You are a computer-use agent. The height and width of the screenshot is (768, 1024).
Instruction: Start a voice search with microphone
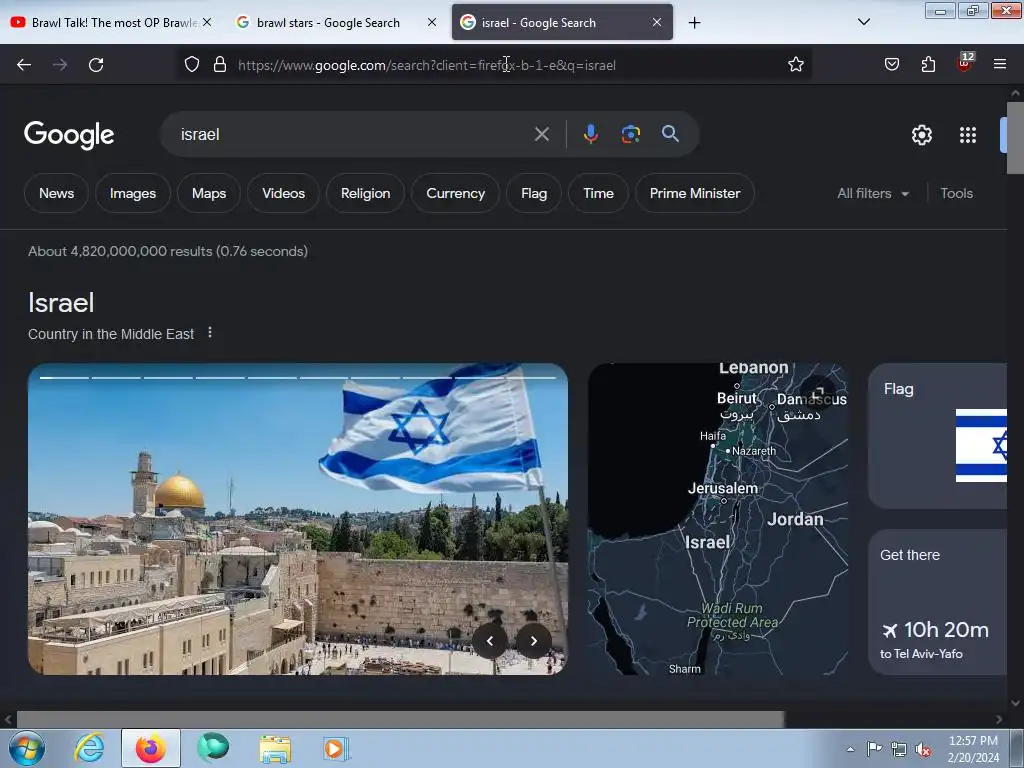[590, 135]
